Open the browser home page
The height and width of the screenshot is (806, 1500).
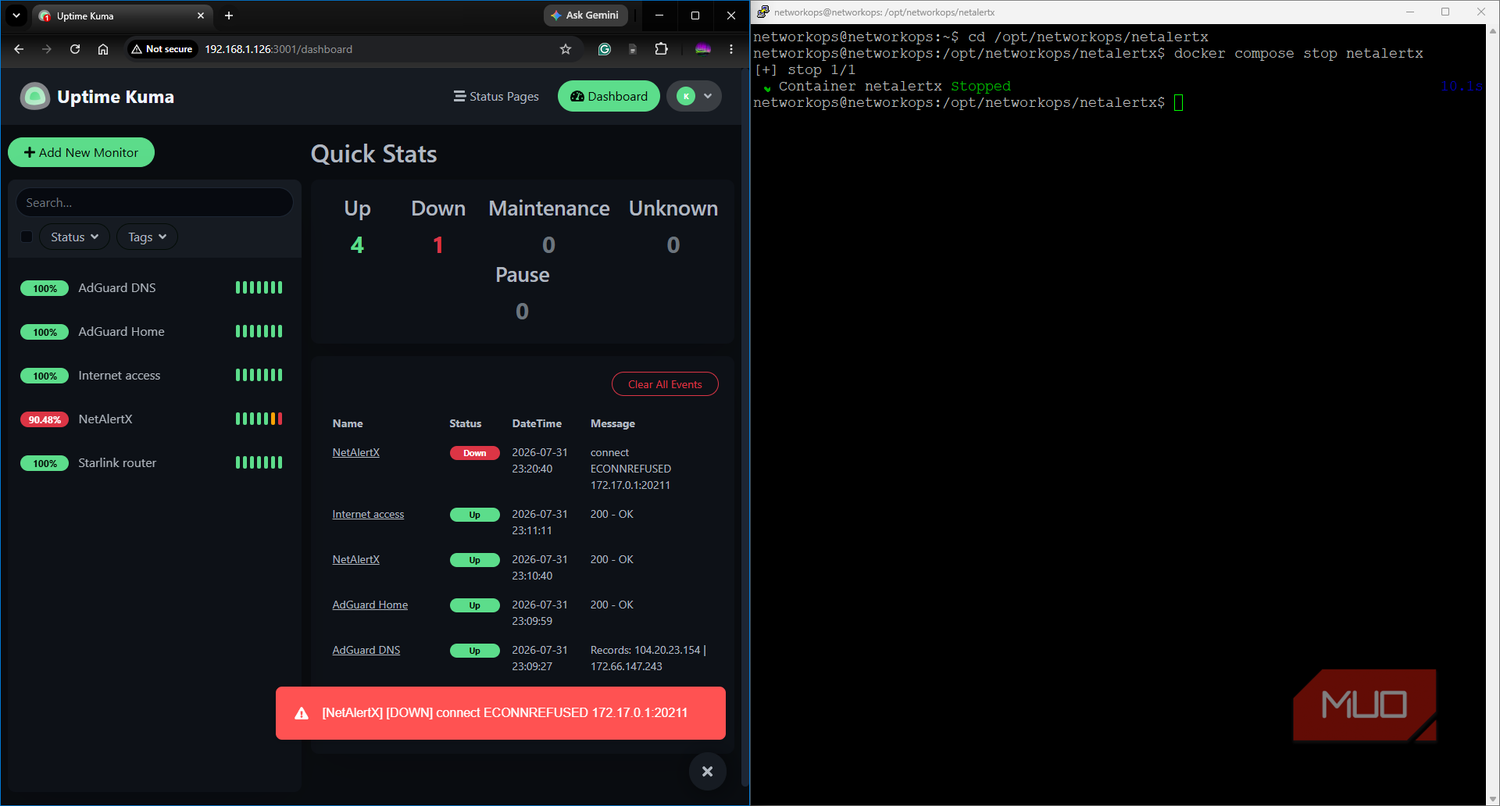point(103,49)
